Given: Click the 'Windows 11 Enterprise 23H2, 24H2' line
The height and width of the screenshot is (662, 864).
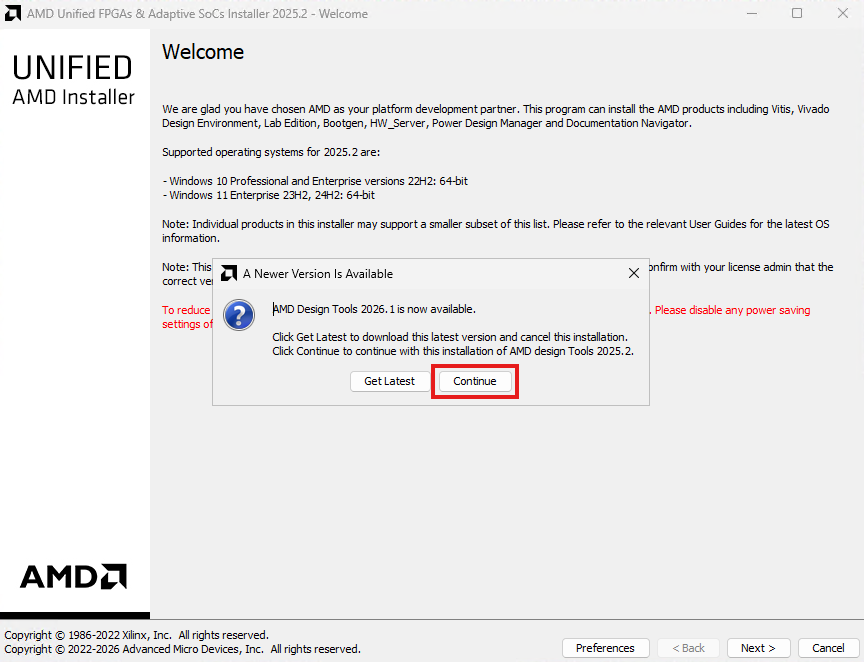Looking at the screenshot, I should coord(268,195).
